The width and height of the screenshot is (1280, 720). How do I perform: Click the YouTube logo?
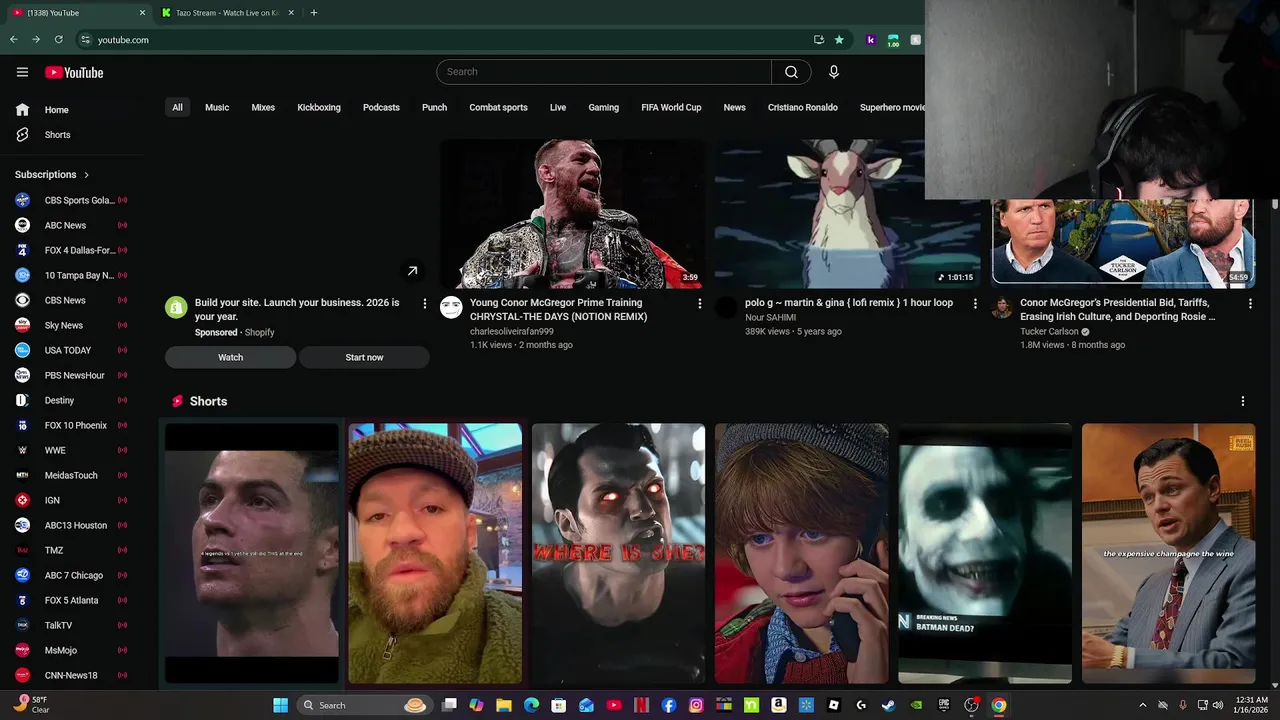pos(74,72)
